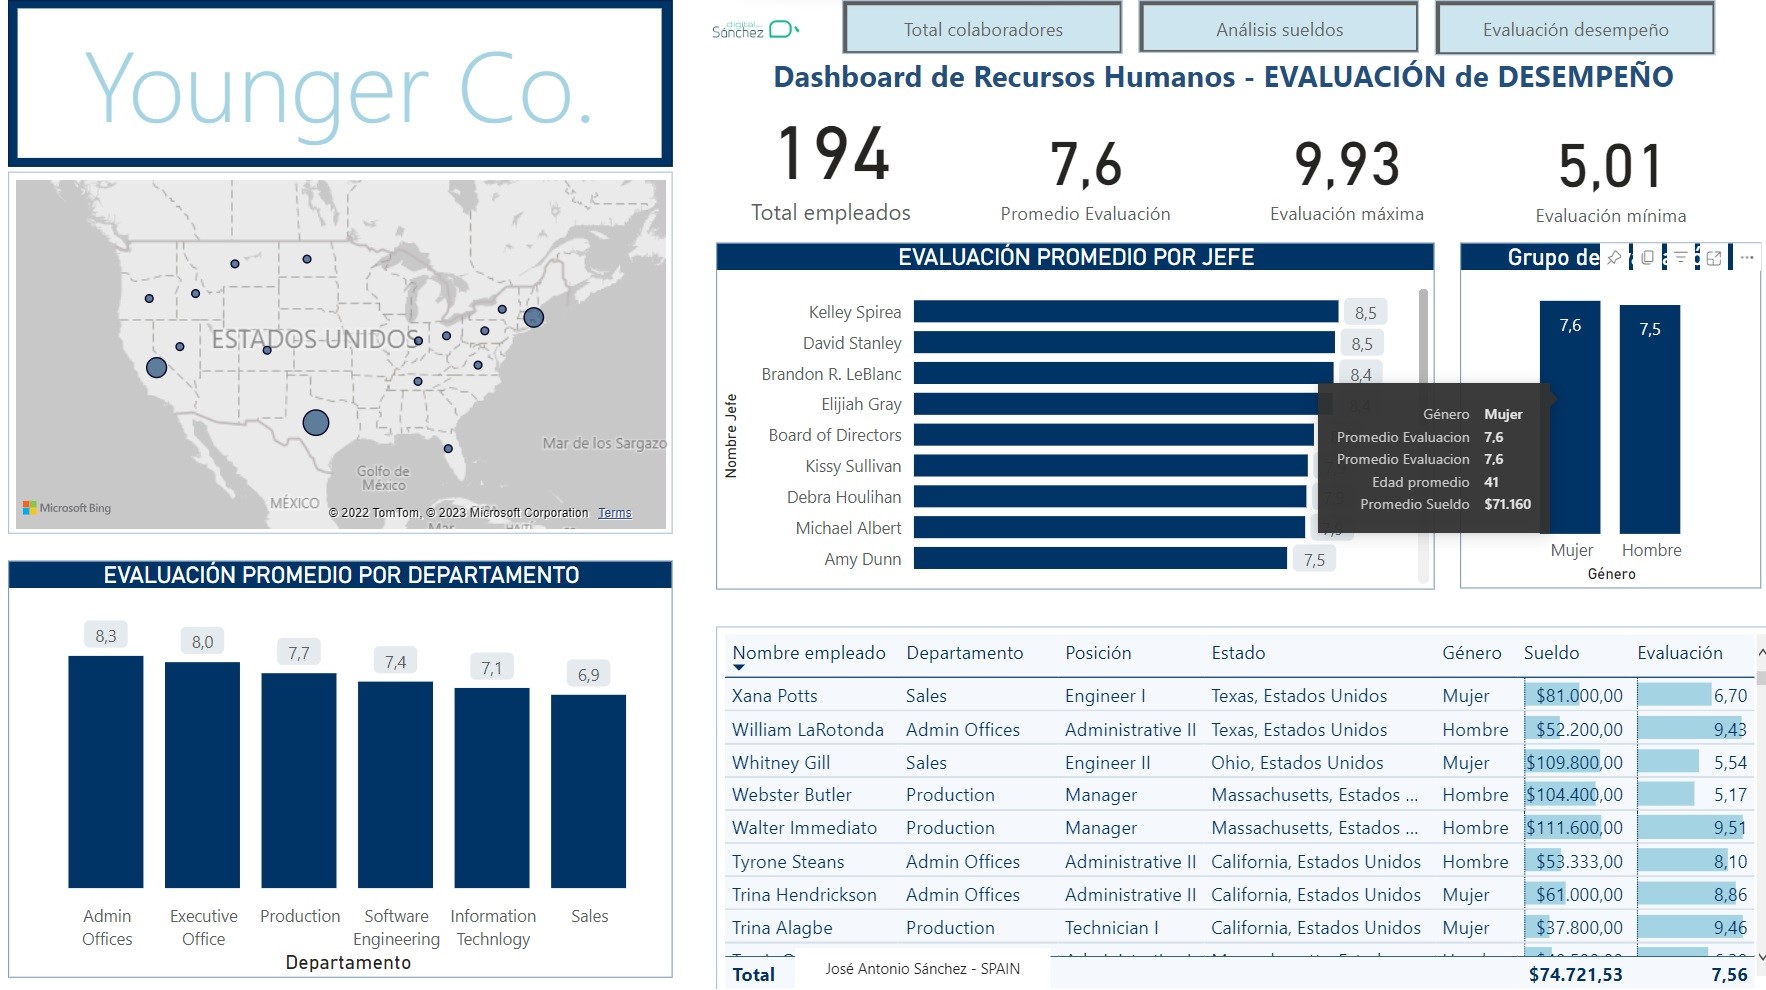
Task: Select the Kelley Spirea bar
Action: [1125, 312]
